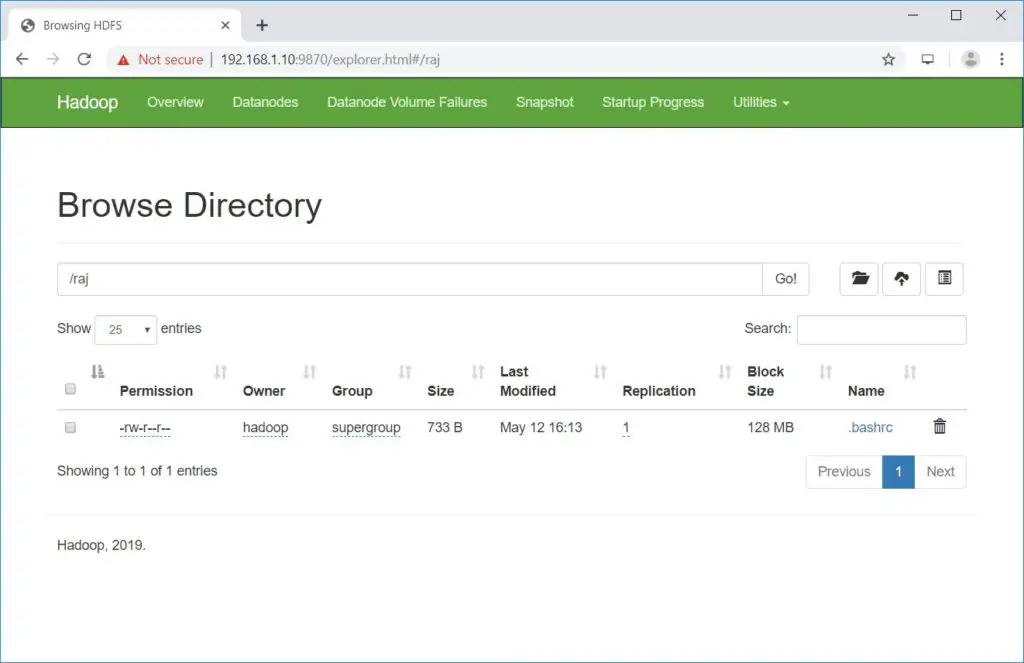Sort the table by Permission column
This screenshot has width=1024, height=663.
click(x=156, y=390)
